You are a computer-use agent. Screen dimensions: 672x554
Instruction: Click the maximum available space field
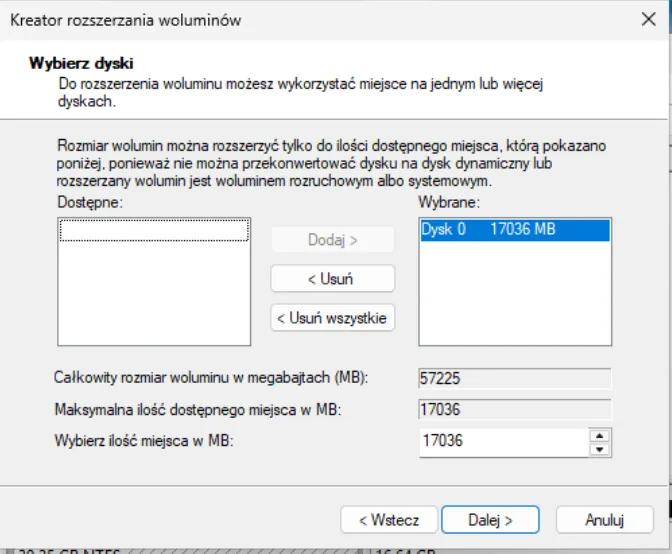(x=514, y=409)
